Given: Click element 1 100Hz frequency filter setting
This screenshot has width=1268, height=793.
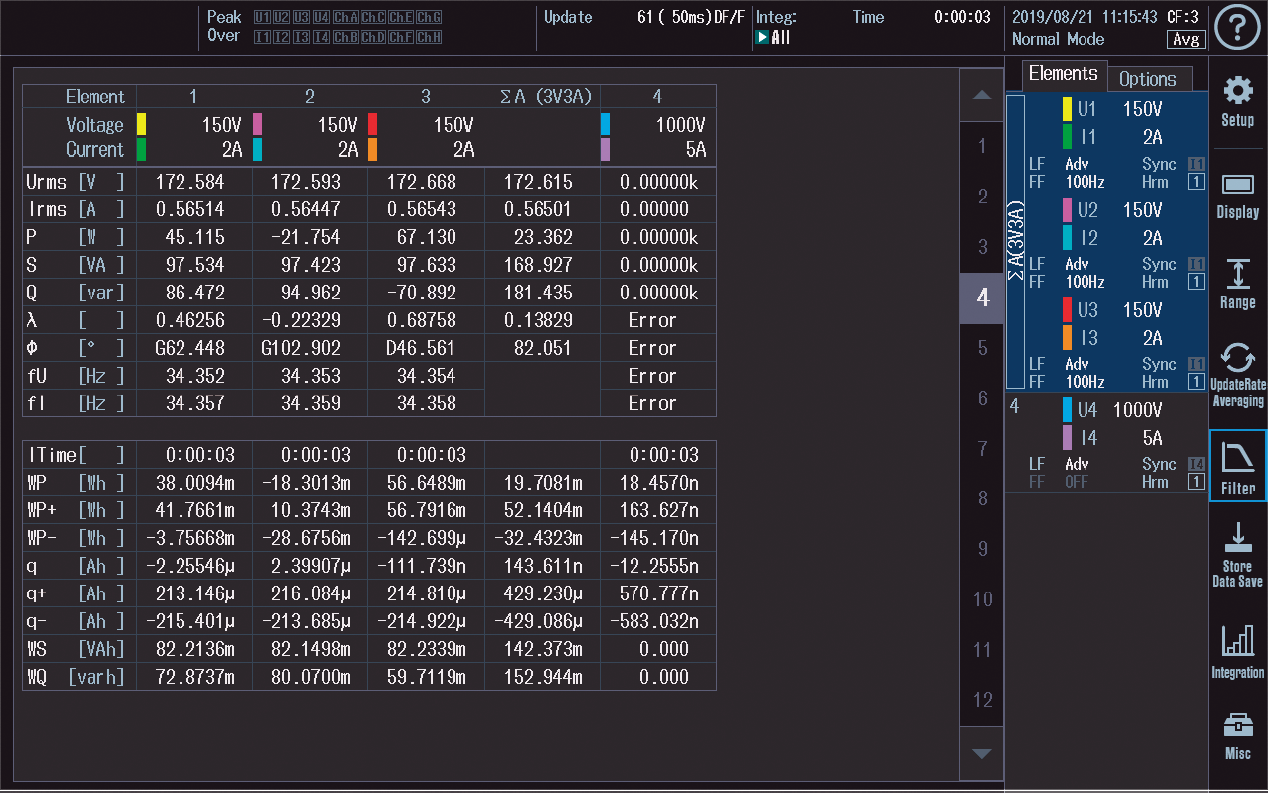Looking at the screenshot, I should [x=1085, y=182].
